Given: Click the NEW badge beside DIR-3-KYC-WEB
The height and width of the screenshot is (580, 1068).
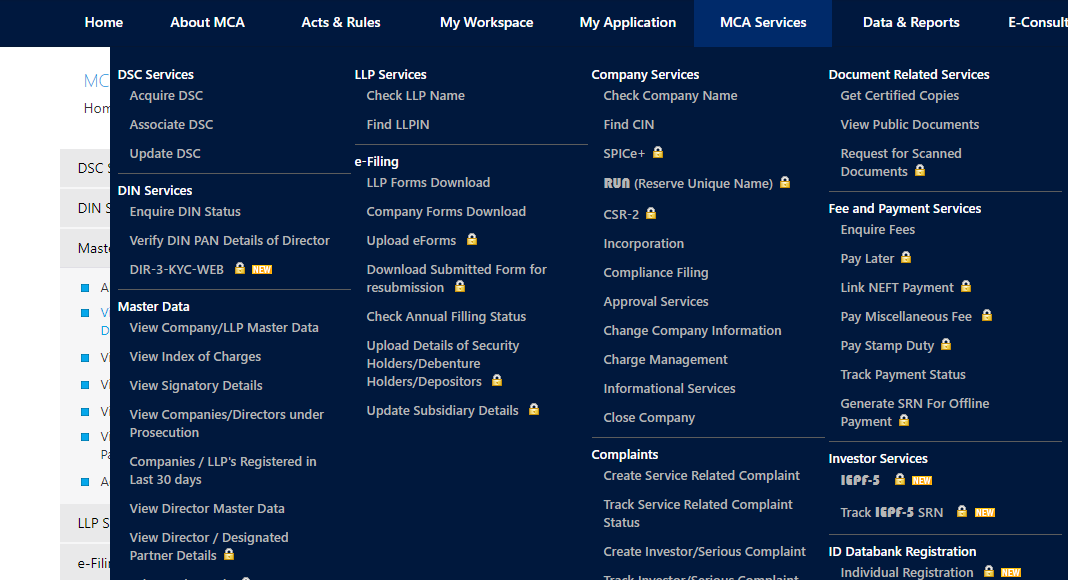Looking at the screenshot, I should click(261, 269).
